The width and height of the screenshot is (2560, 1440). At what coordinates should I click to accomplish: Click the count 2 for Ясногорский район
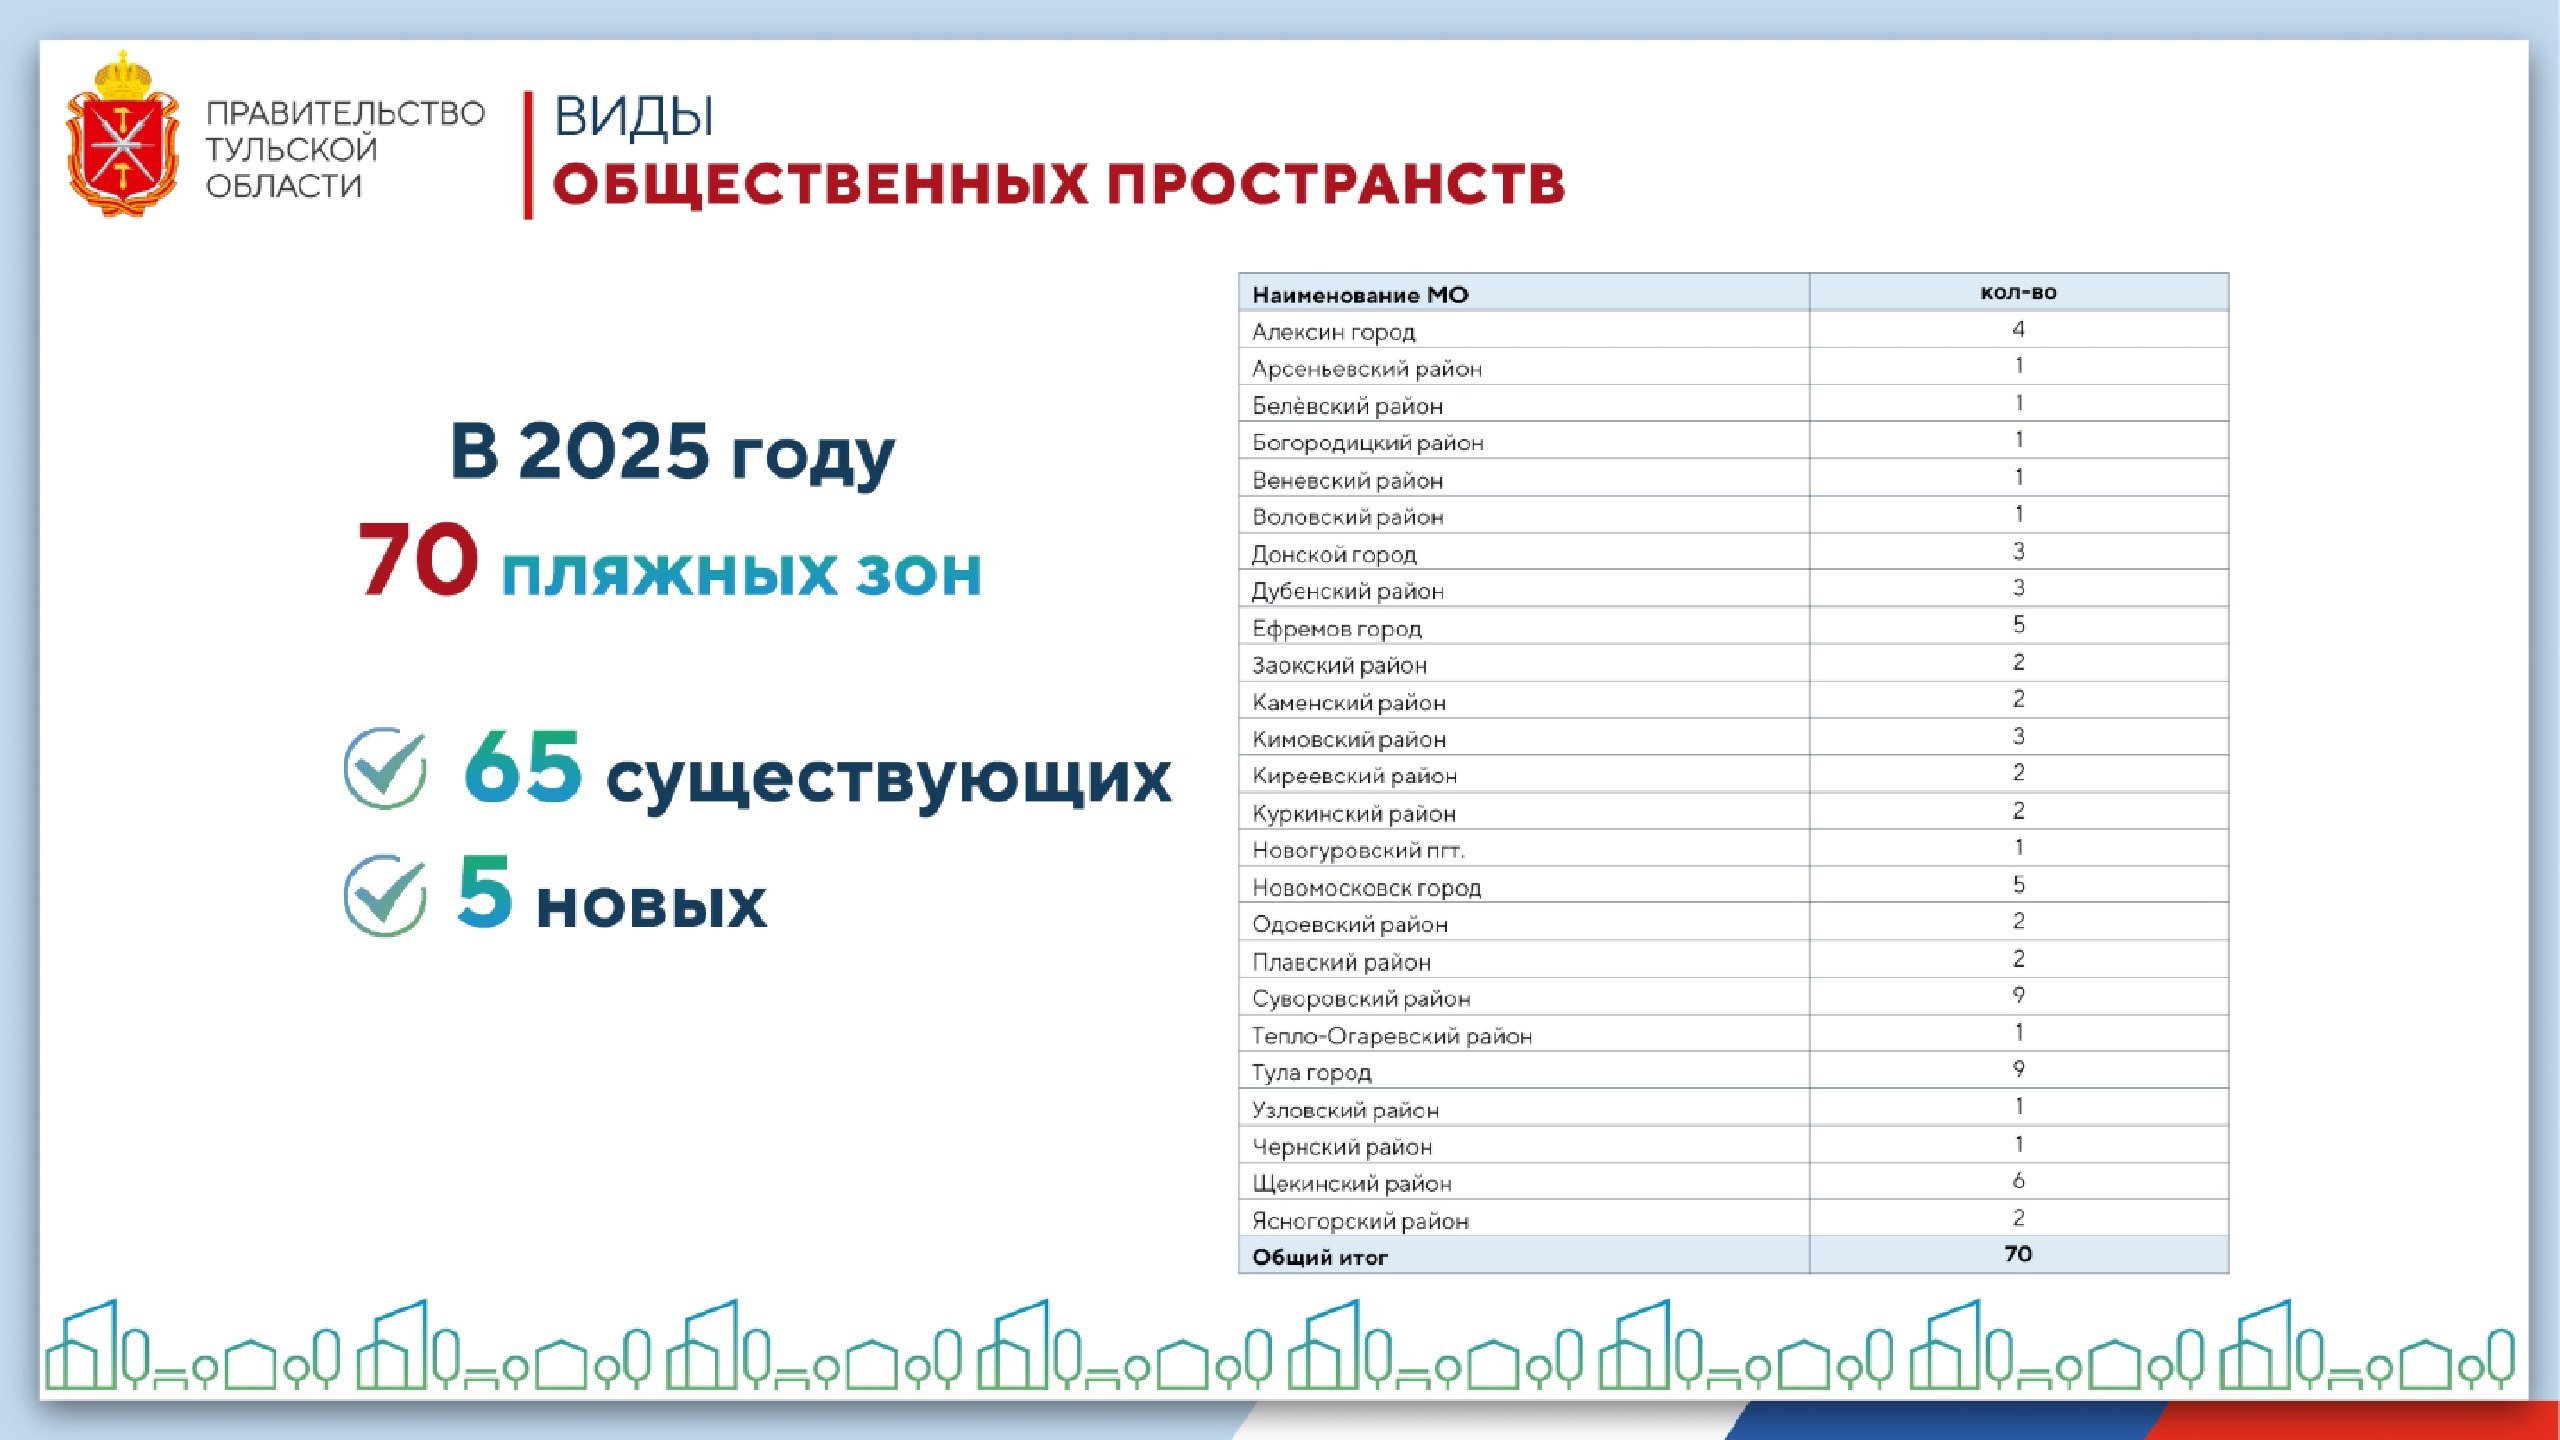point(2019,1217)
